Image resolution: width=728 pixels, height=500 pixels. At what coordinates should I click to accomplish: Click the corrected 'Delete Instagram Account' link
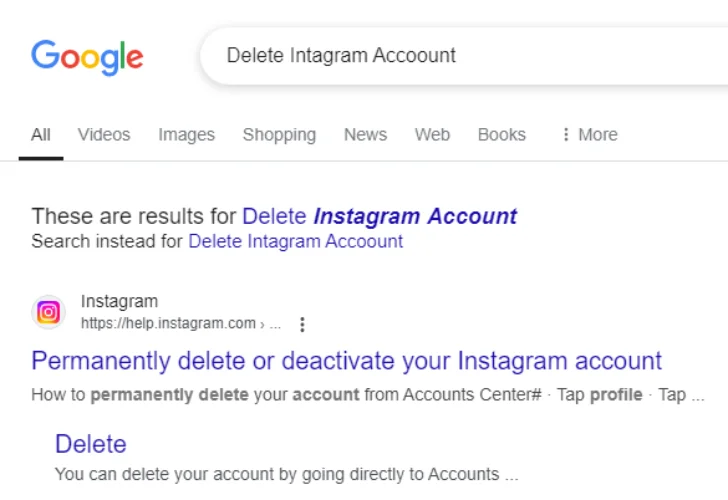pyautogui.click(x=379, y=216)
